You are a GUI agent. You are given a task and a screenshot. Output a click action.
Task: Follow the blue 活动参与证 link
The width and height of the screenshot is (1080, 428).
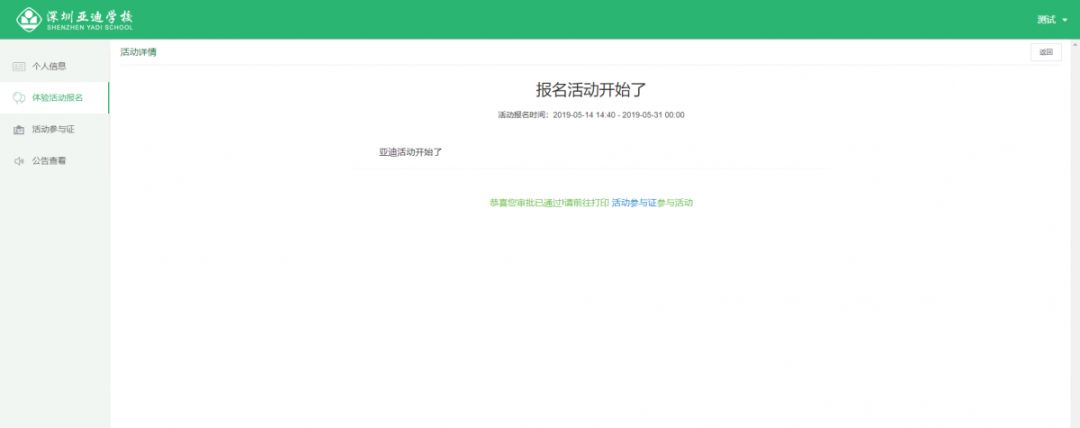pos(634,203)
